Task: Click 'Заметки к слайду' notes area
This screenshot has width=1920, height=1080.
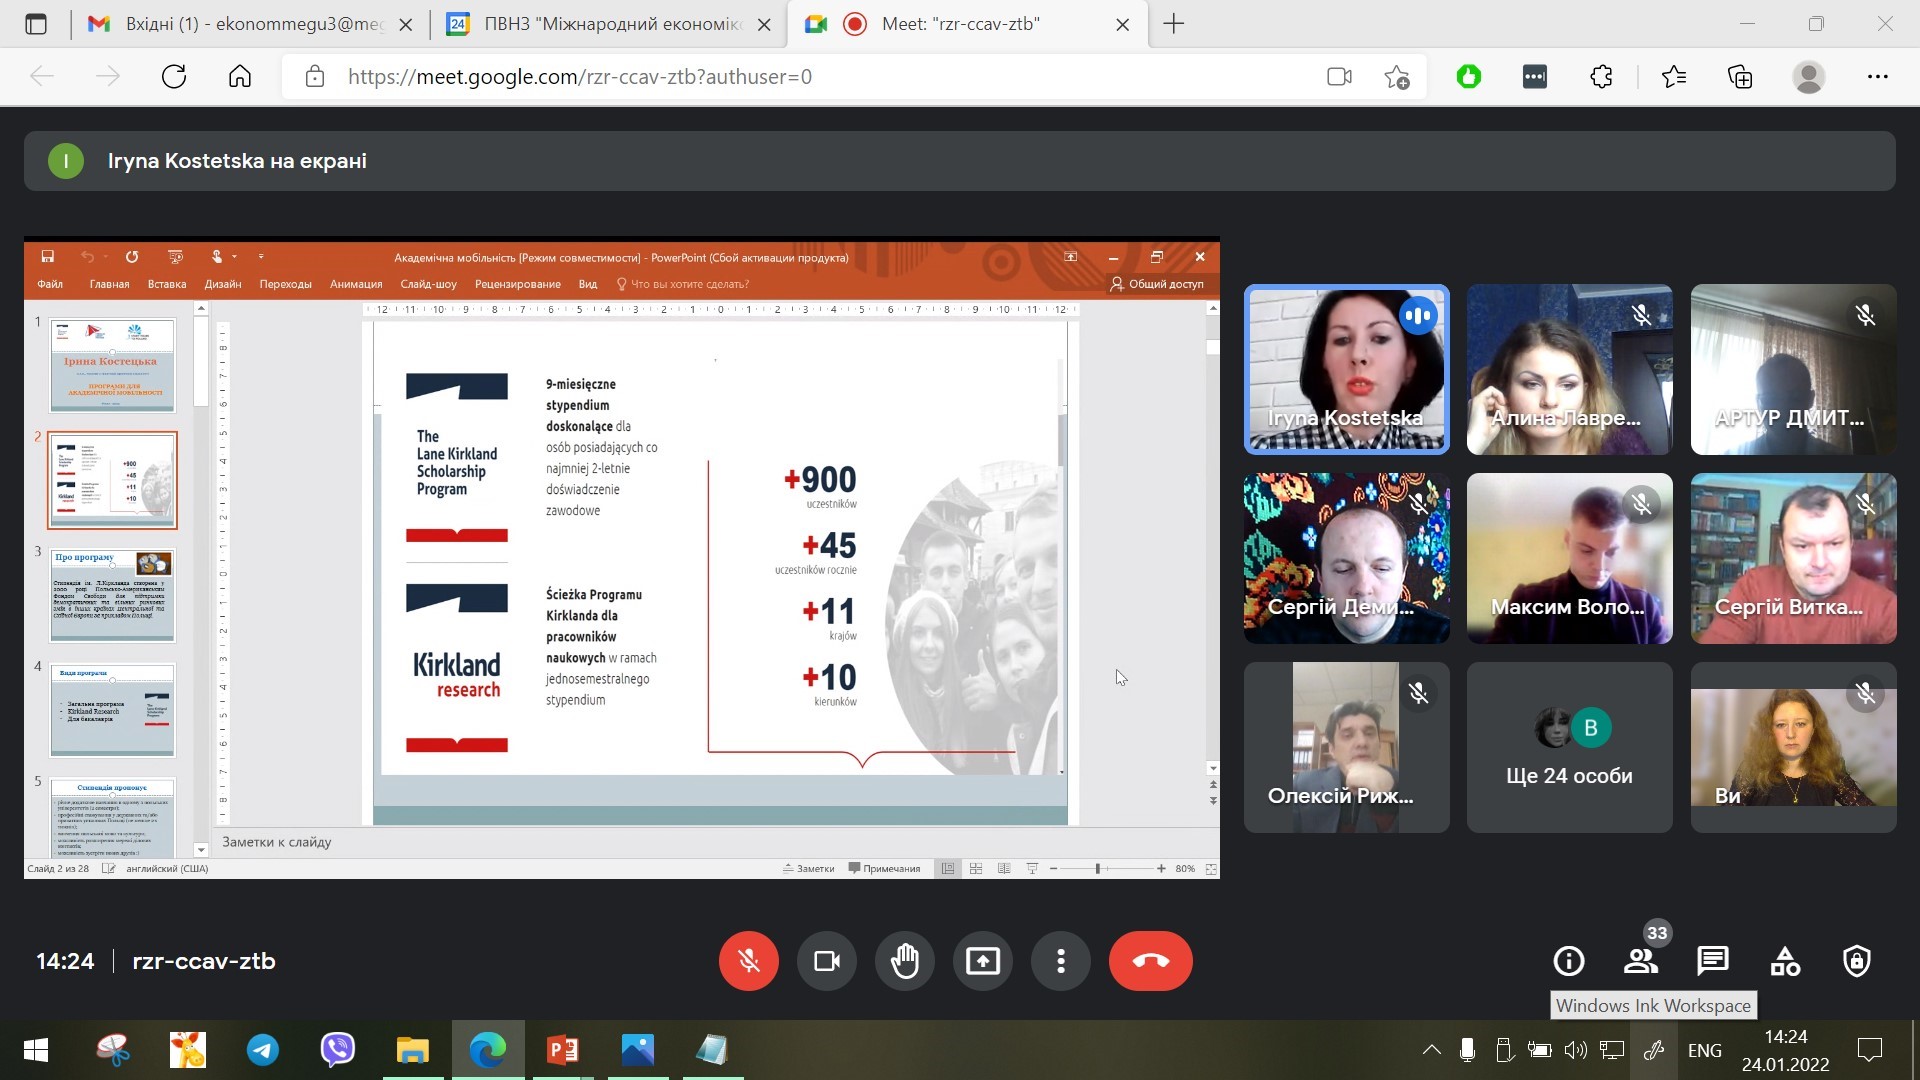Action: pos(277,842)
